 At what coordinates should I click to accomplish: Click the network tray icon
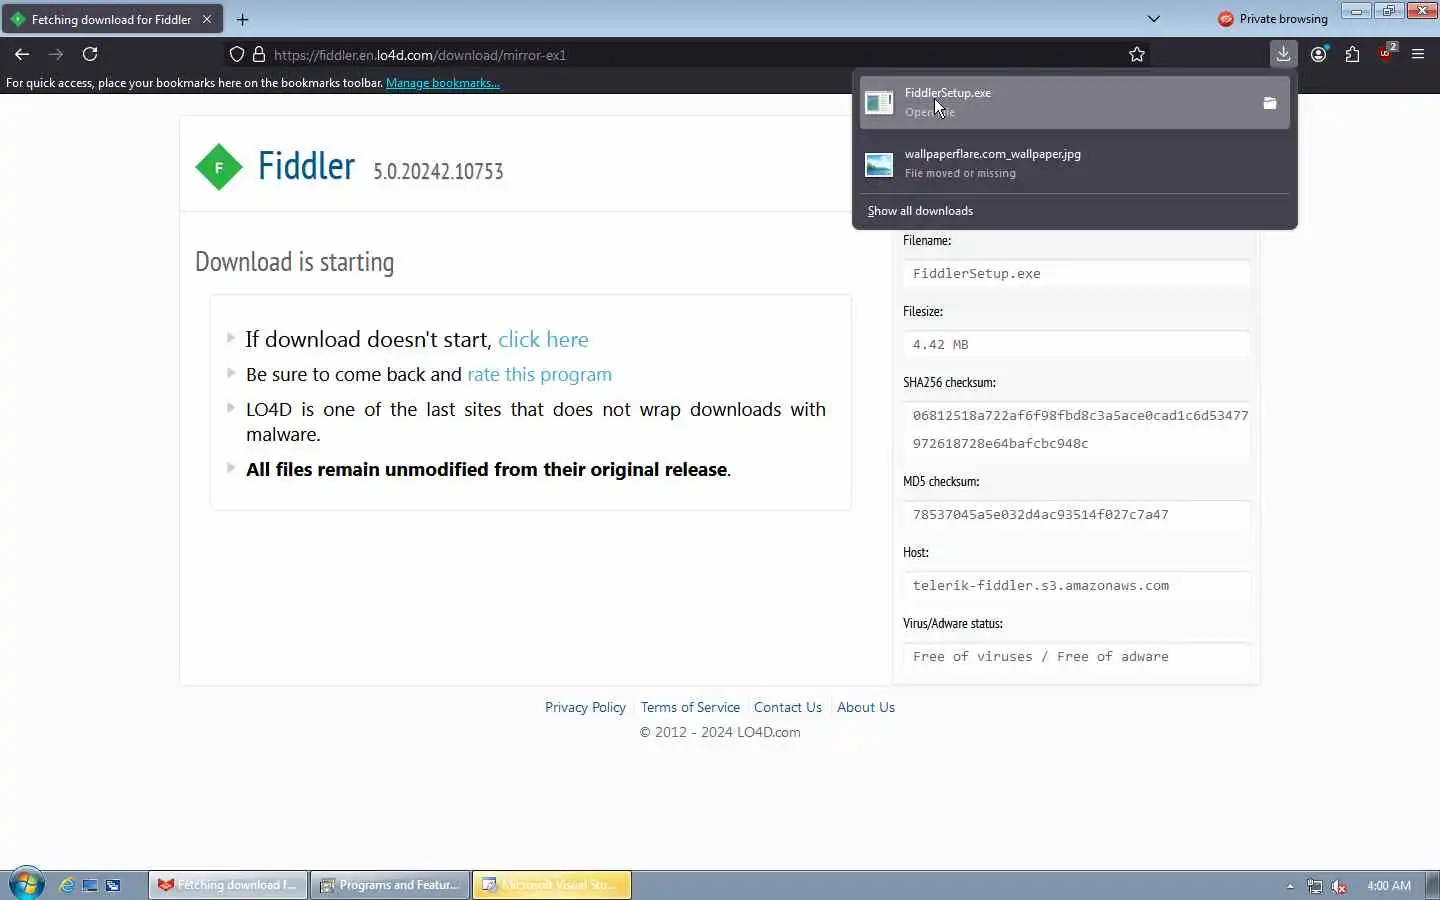tap(1315, 886)
